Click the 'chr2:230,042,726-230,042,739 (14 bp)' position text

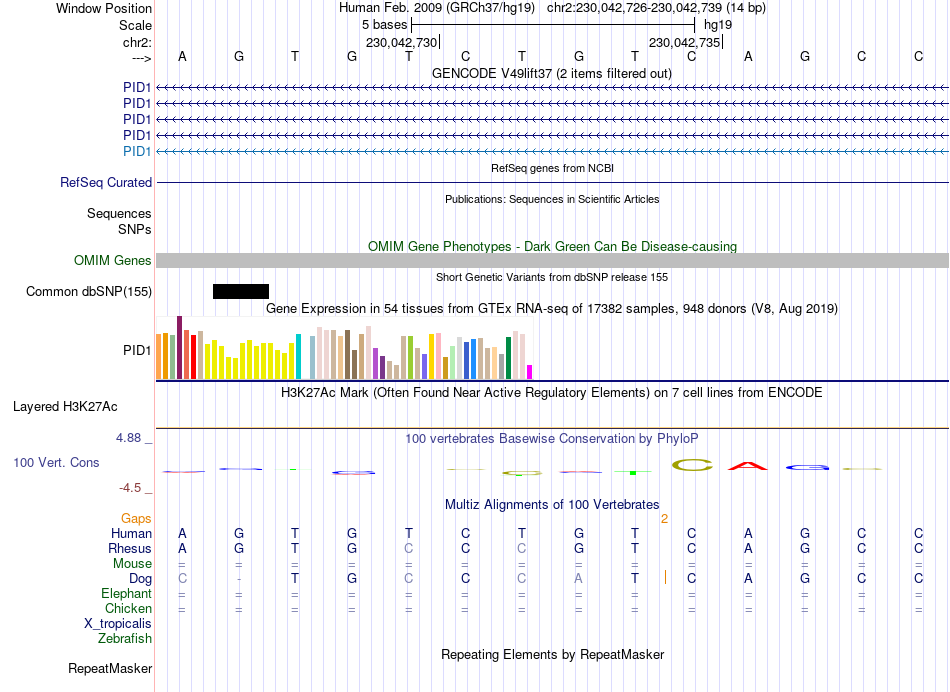[656, 8]
